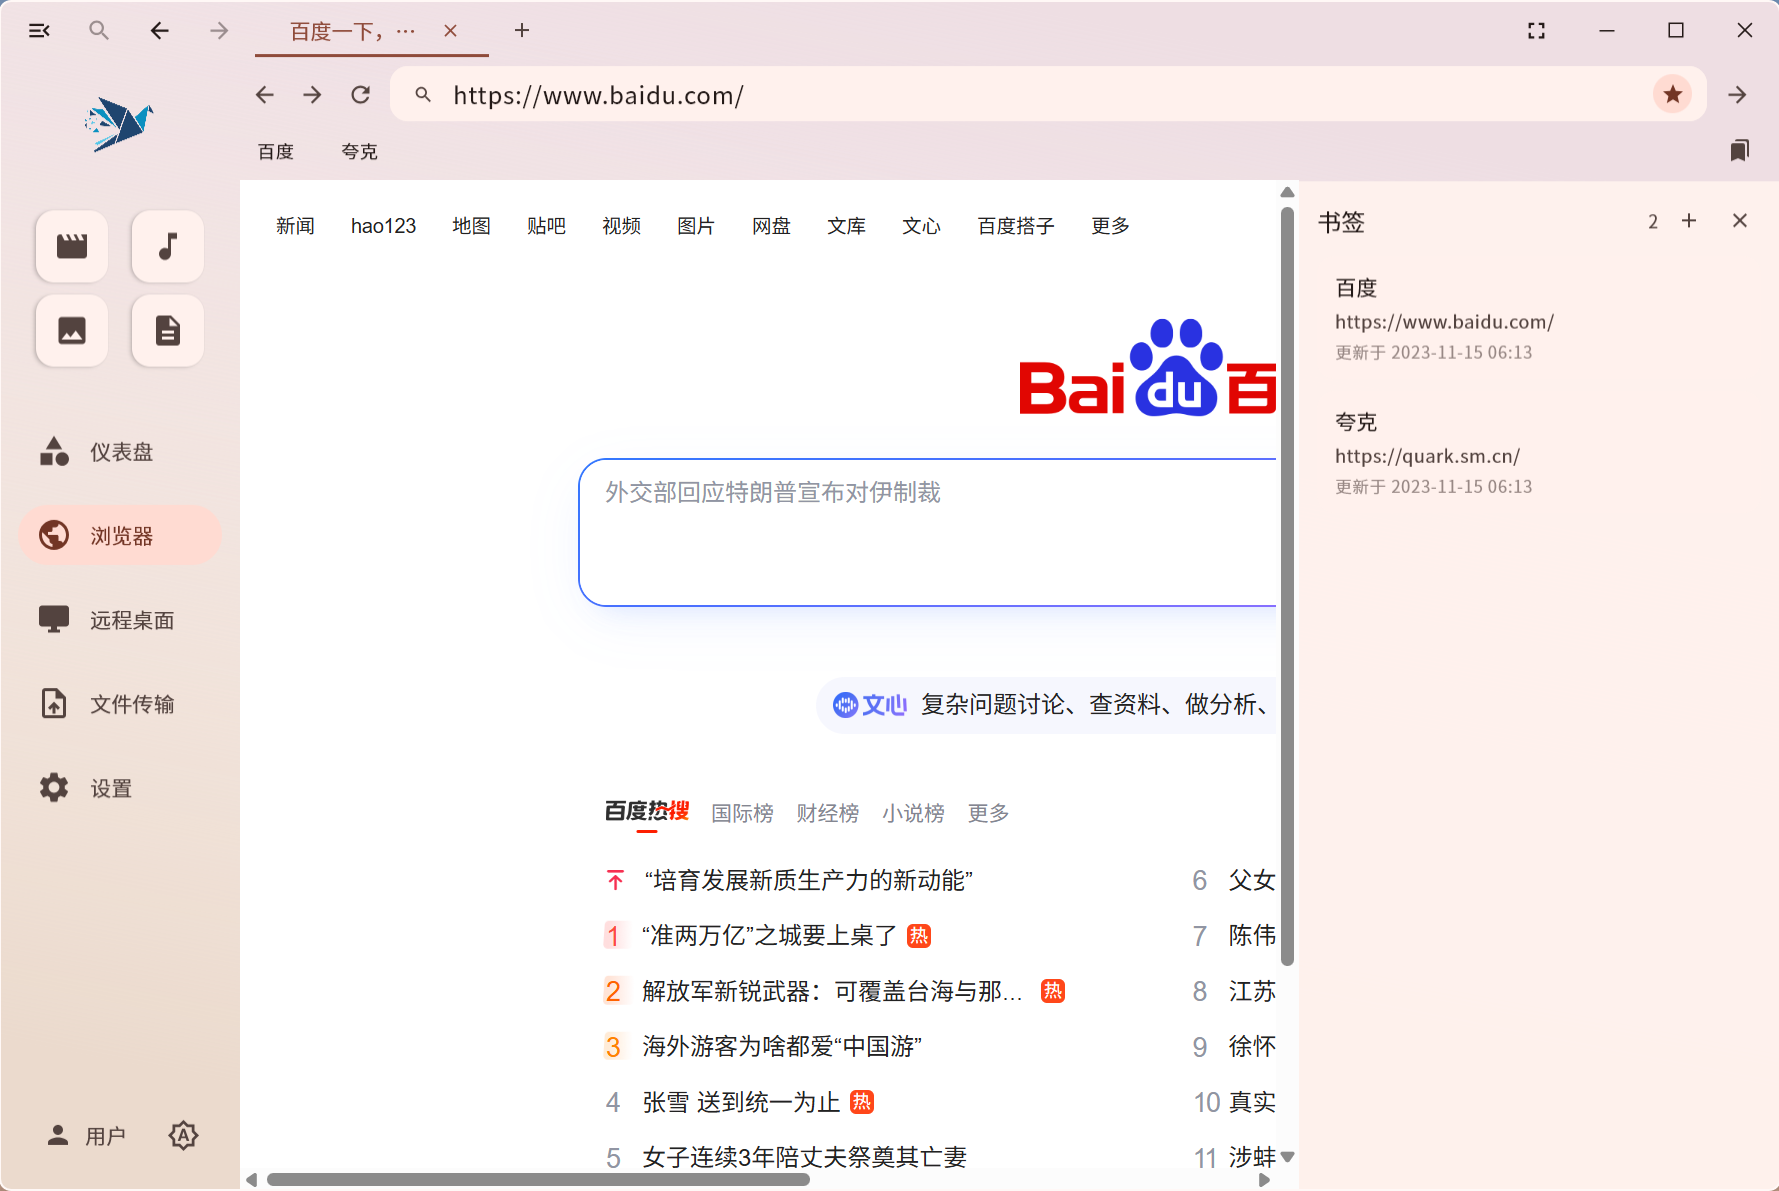
Task: Open a new tab with plus button
Action: click(x=522, y=31)
